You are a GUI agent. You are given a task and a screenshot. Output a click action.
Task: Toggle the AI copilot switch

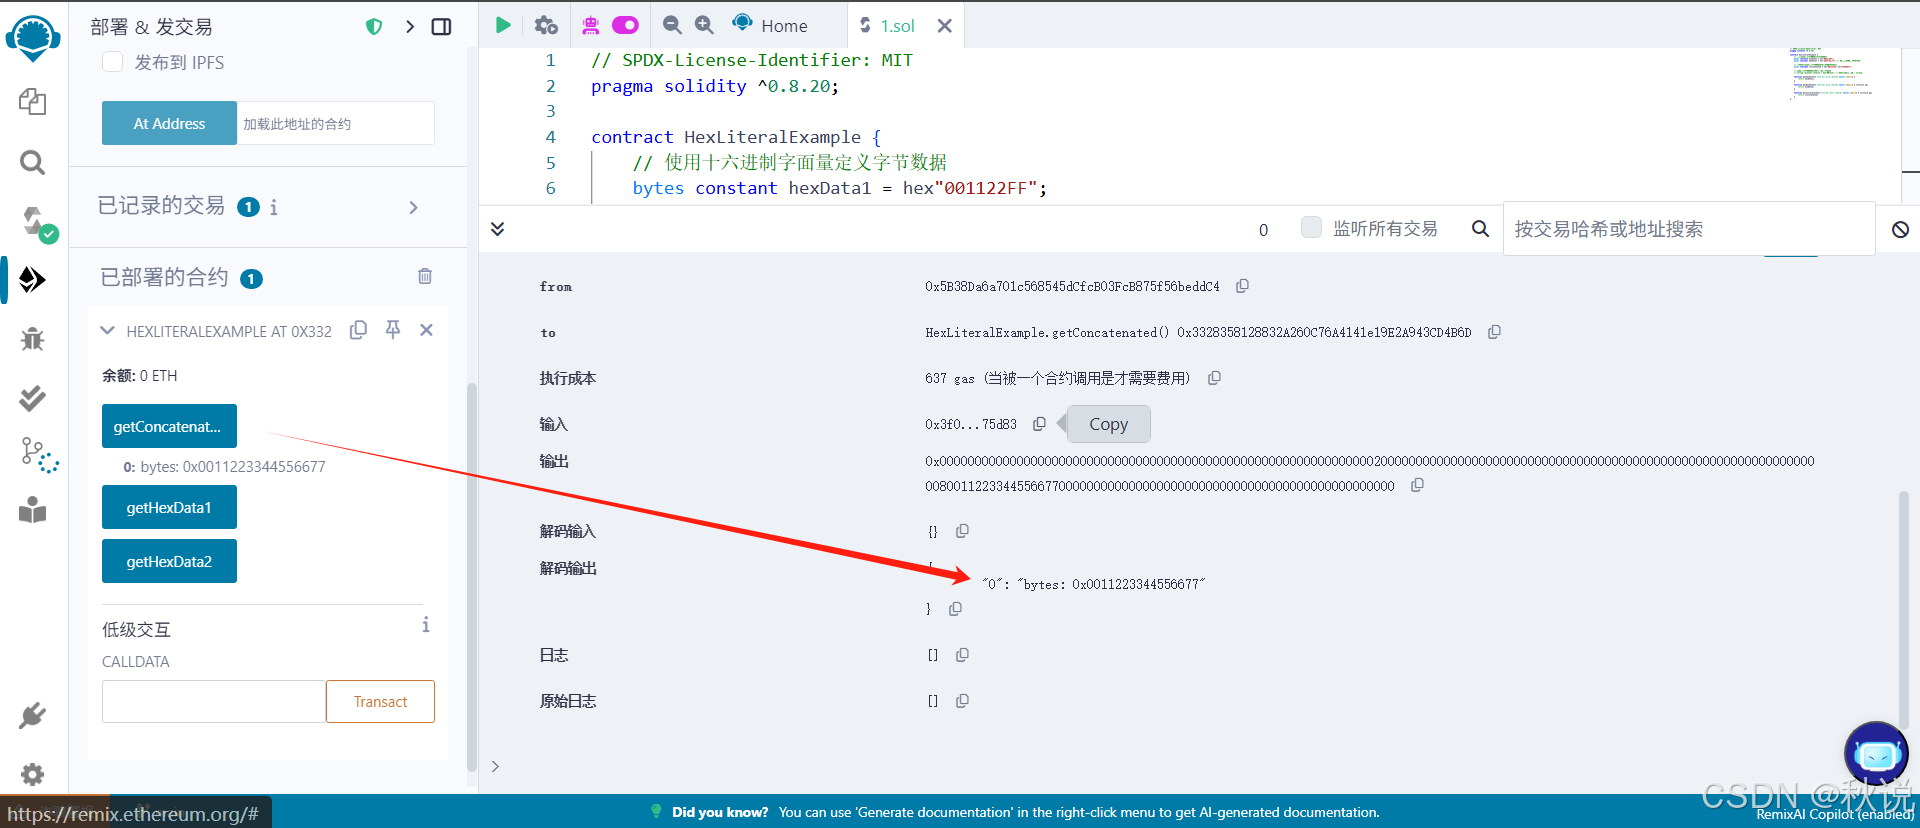click(626, 25)
